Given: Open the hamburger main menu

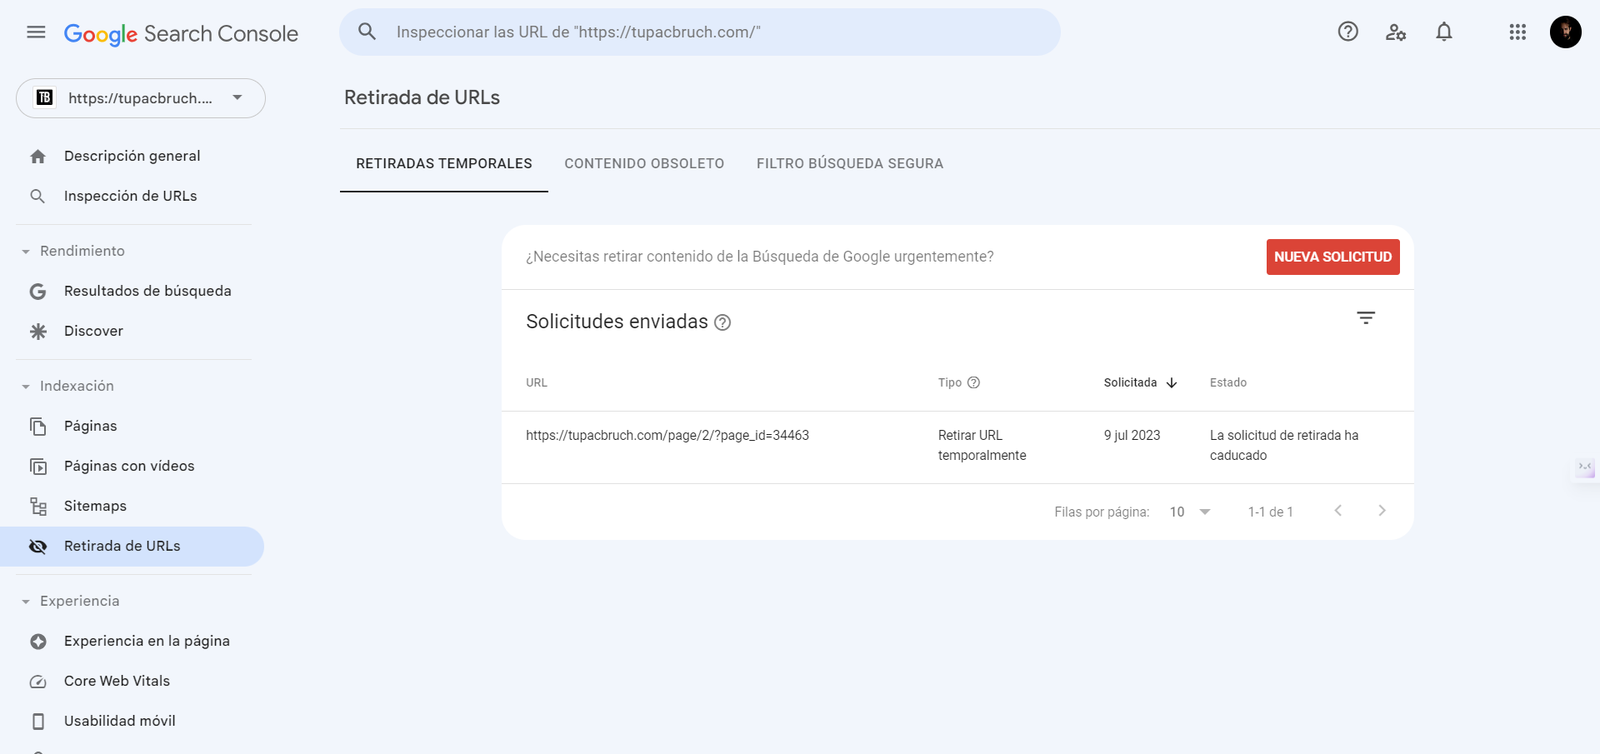Looking at the screenshot, I should point(36,32).
